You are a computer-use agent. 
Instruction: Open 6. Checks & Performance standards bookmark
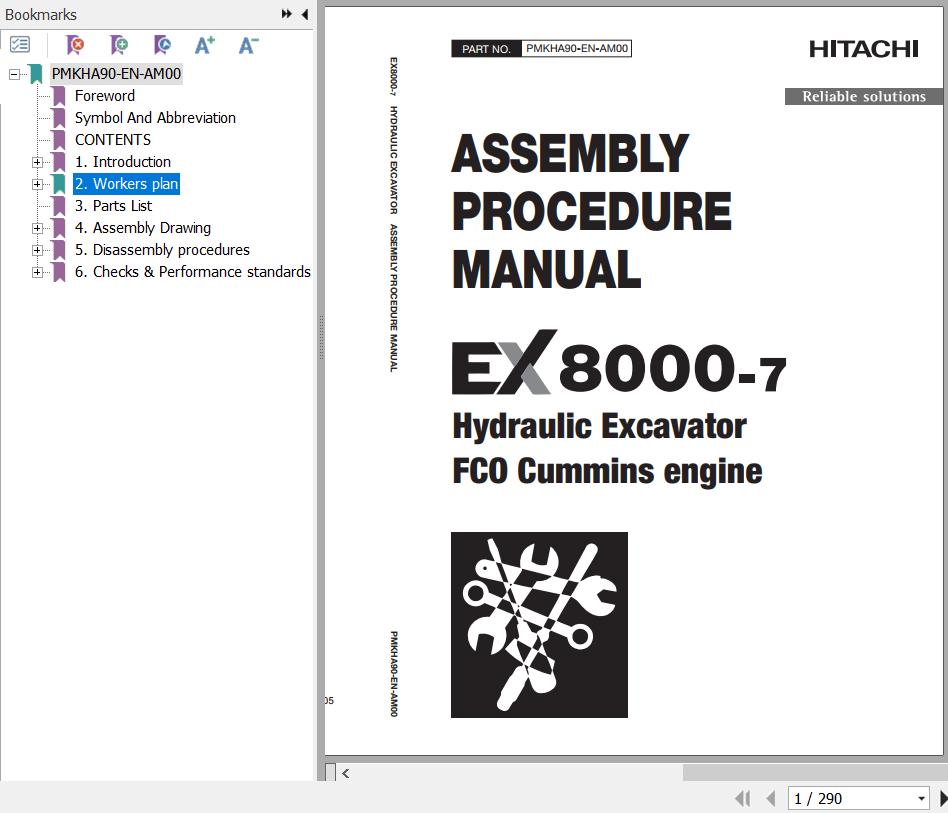tap(192, 272)
